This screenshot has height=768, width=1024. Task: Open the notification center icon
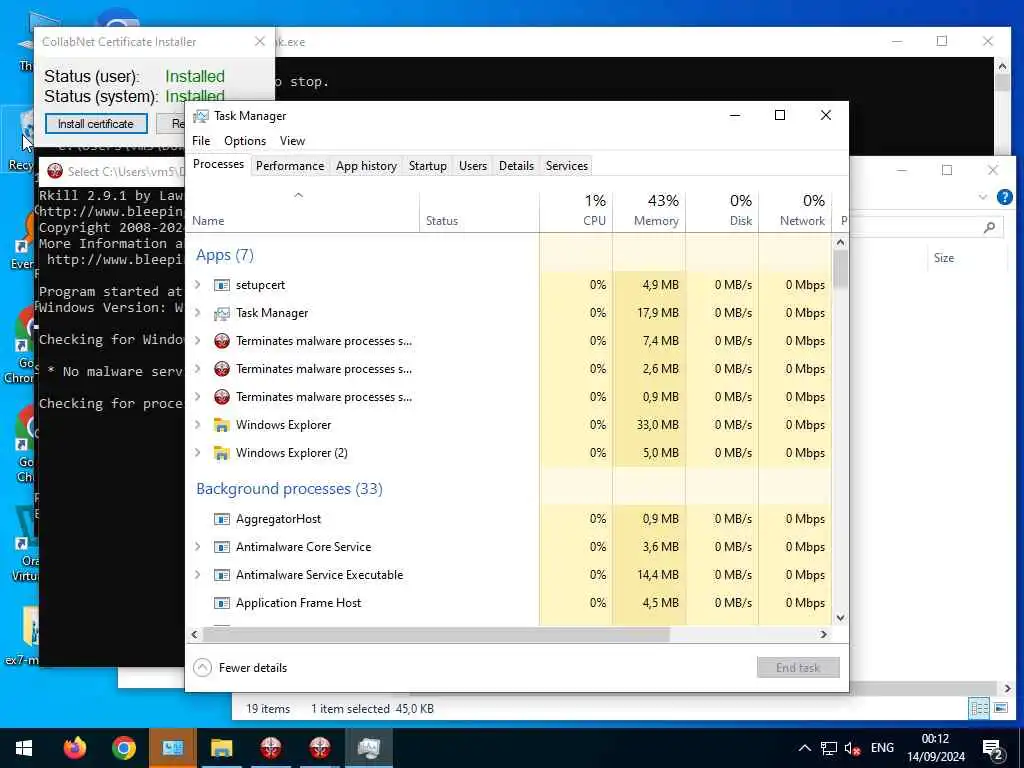pos(993,748)
